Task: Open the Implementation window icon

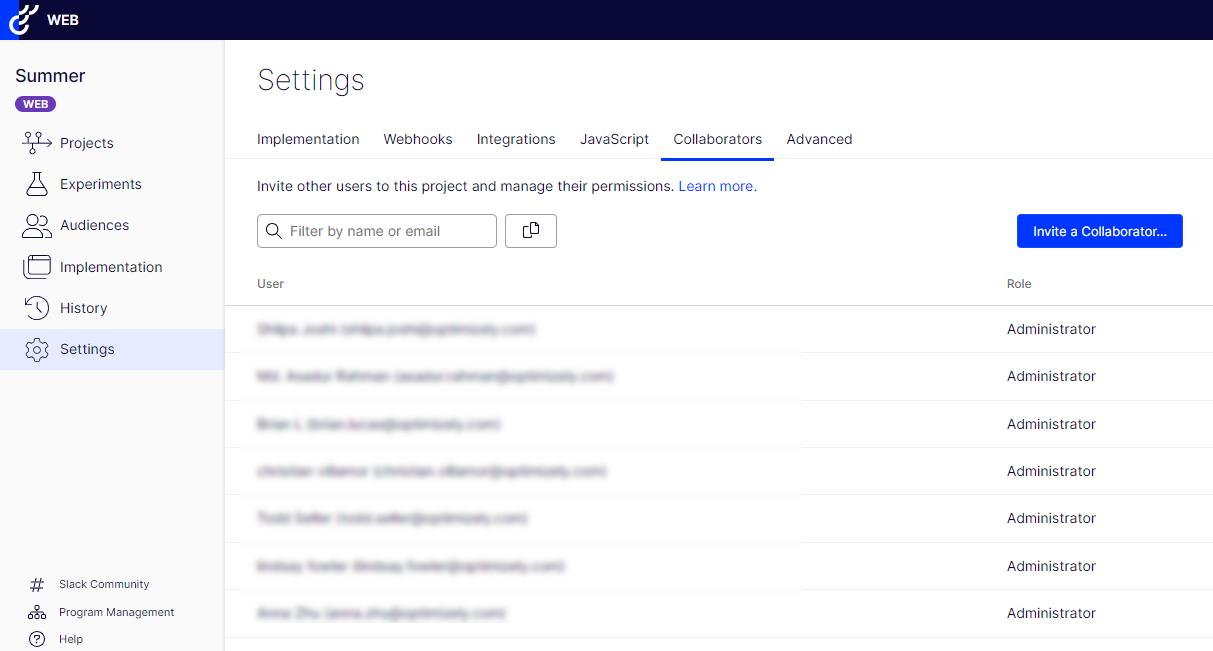Action: coord(37,267)
